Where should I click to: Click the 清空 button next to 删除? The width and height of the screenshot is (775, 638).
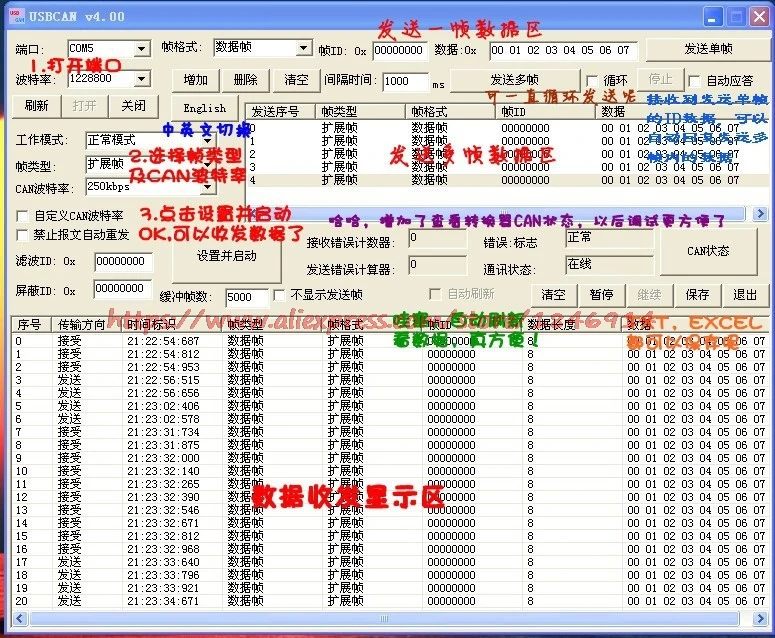tap(296, 80)
